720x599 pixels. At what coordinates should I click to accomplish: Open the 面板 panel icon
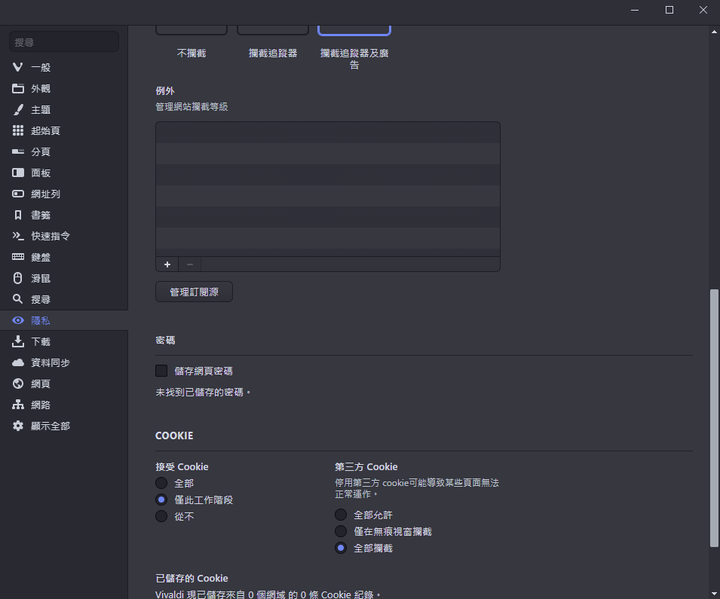point(18,173)
